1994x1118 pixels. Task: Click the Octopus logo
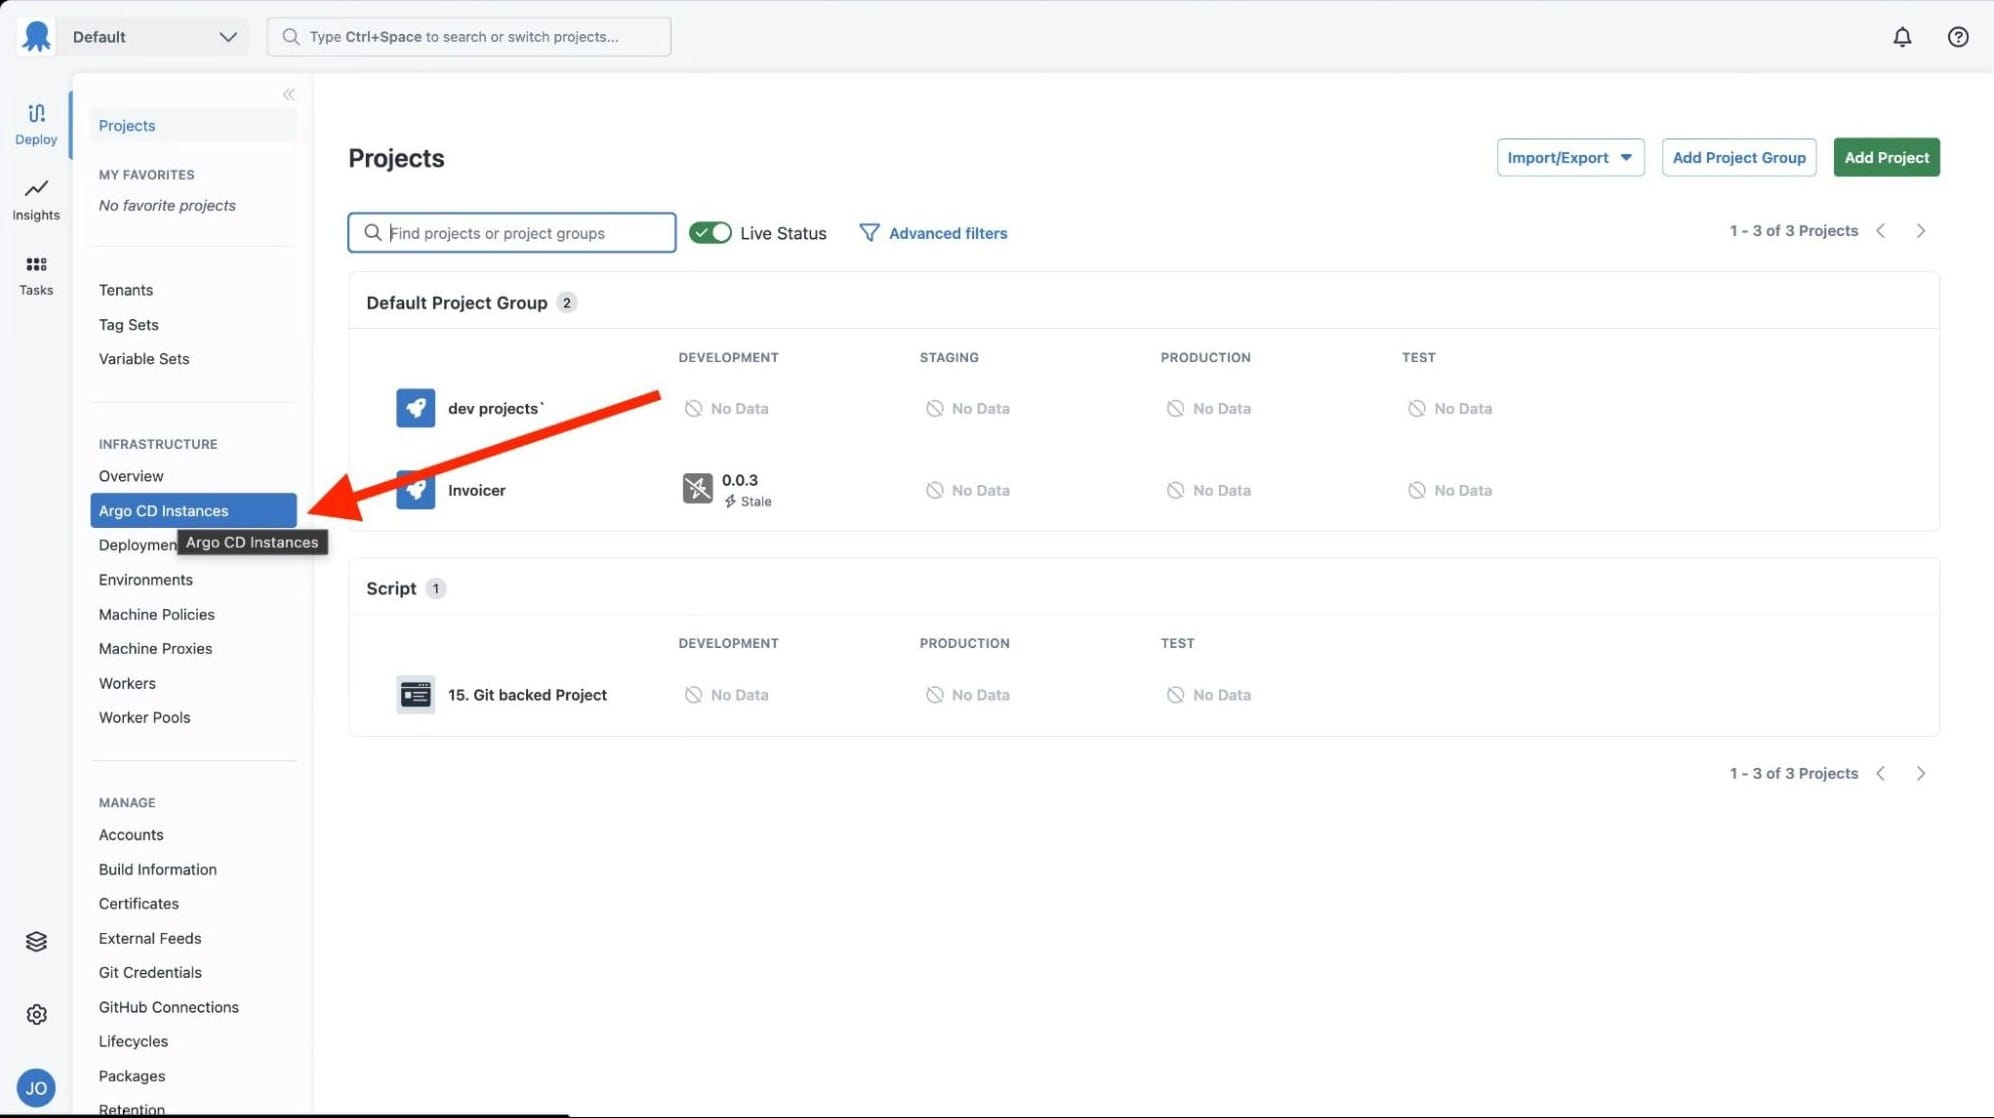tap(36, 36)
